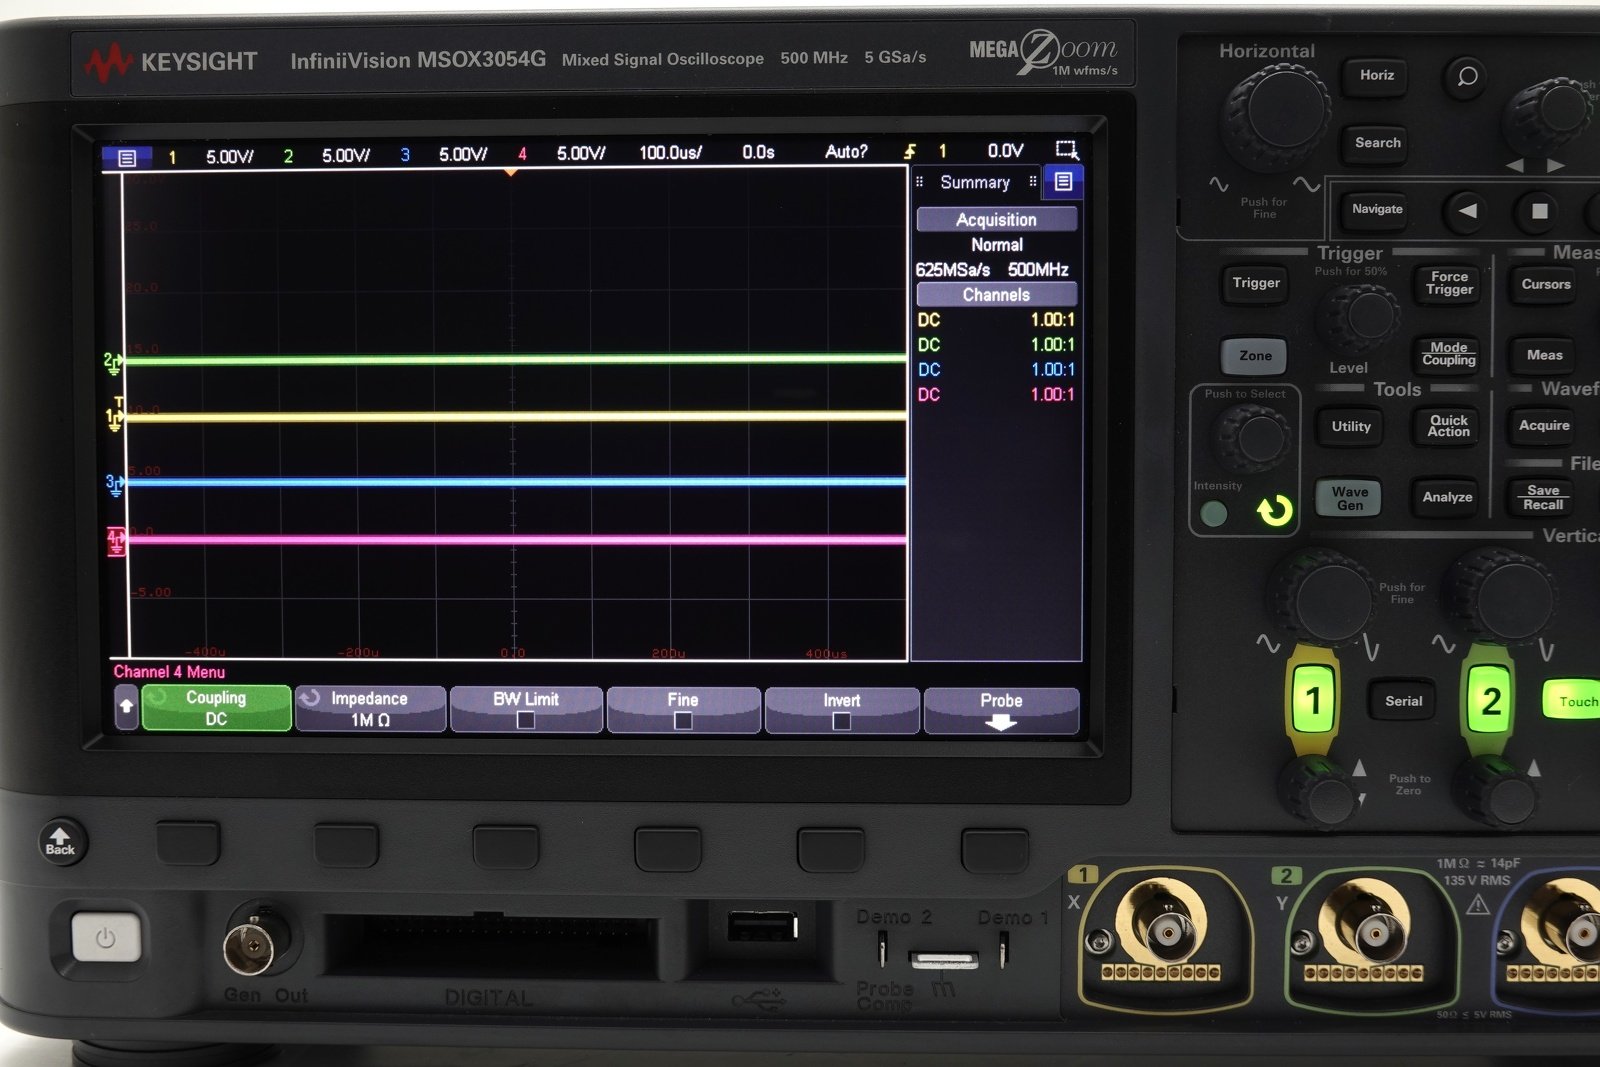Screen dimensions: 1600x1067
Task: Click the Navigate button
Action: point(1377,210)
